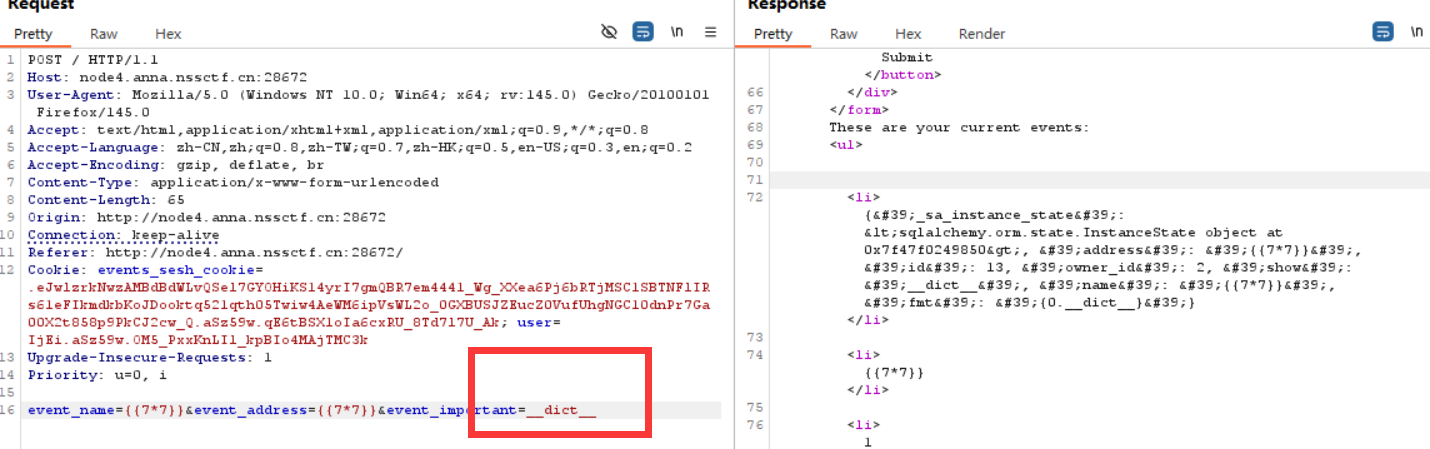1430x449 pixels.
Task: Click the 'Accept-Encoding: gzip, deflate, br' line
Action: (x=176, y=165)
